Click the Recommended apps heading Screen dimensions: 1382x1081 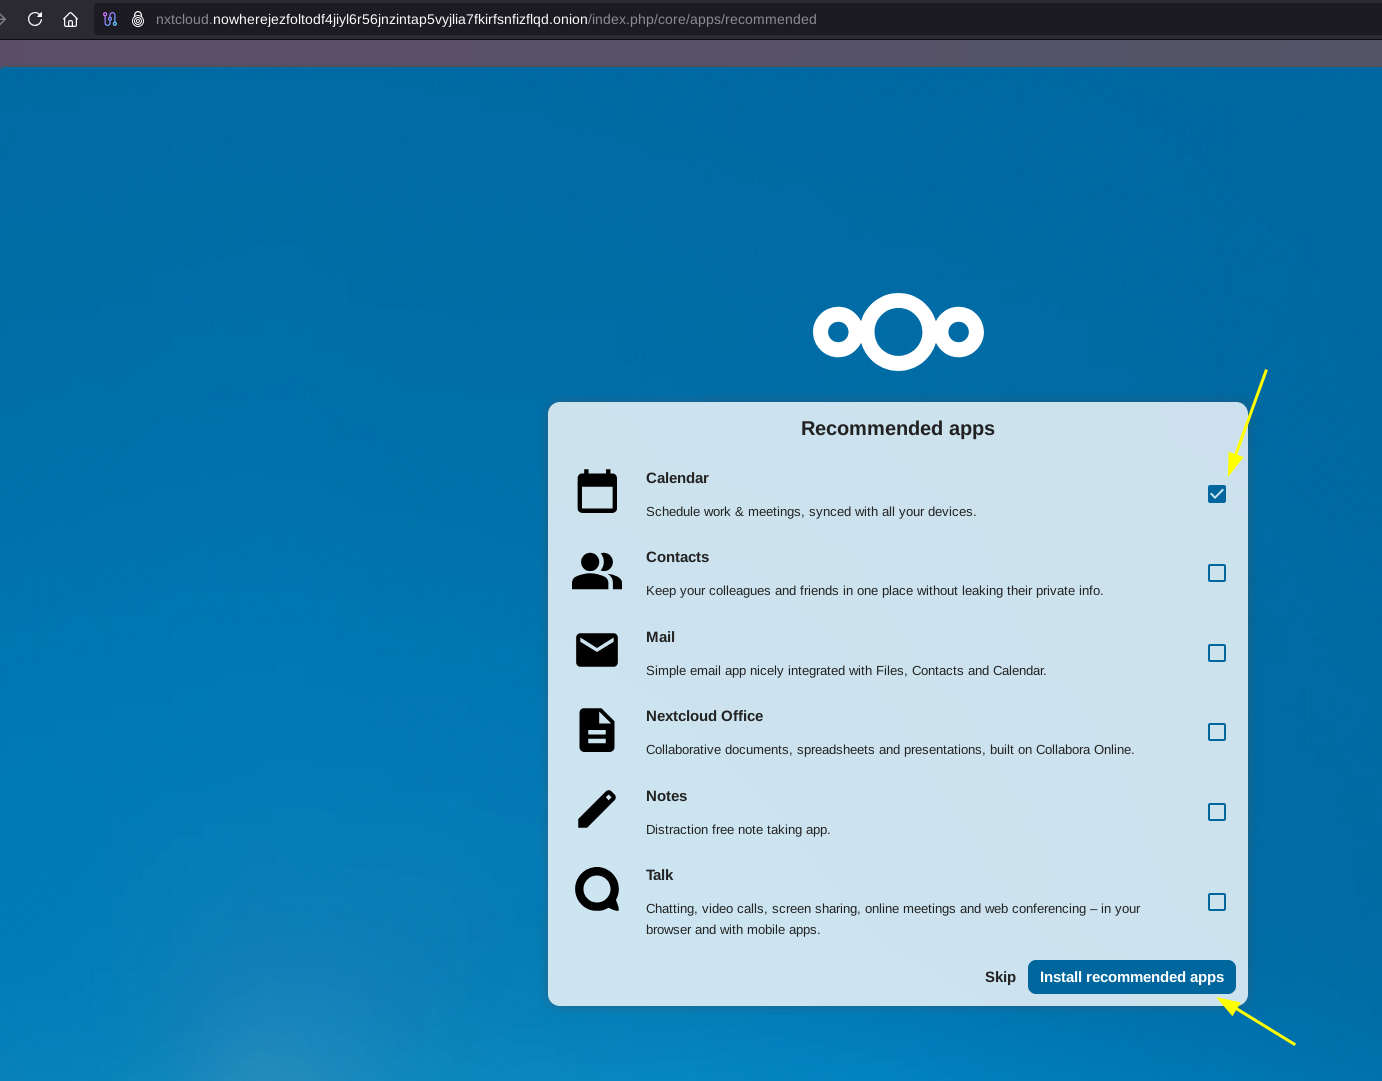(x=898, y=428)
